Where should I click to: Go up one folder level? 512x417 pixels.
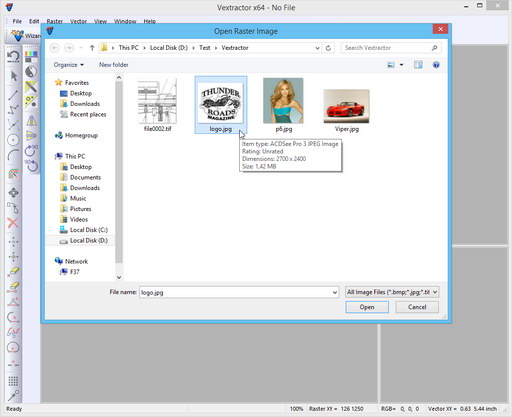point(92,48)
